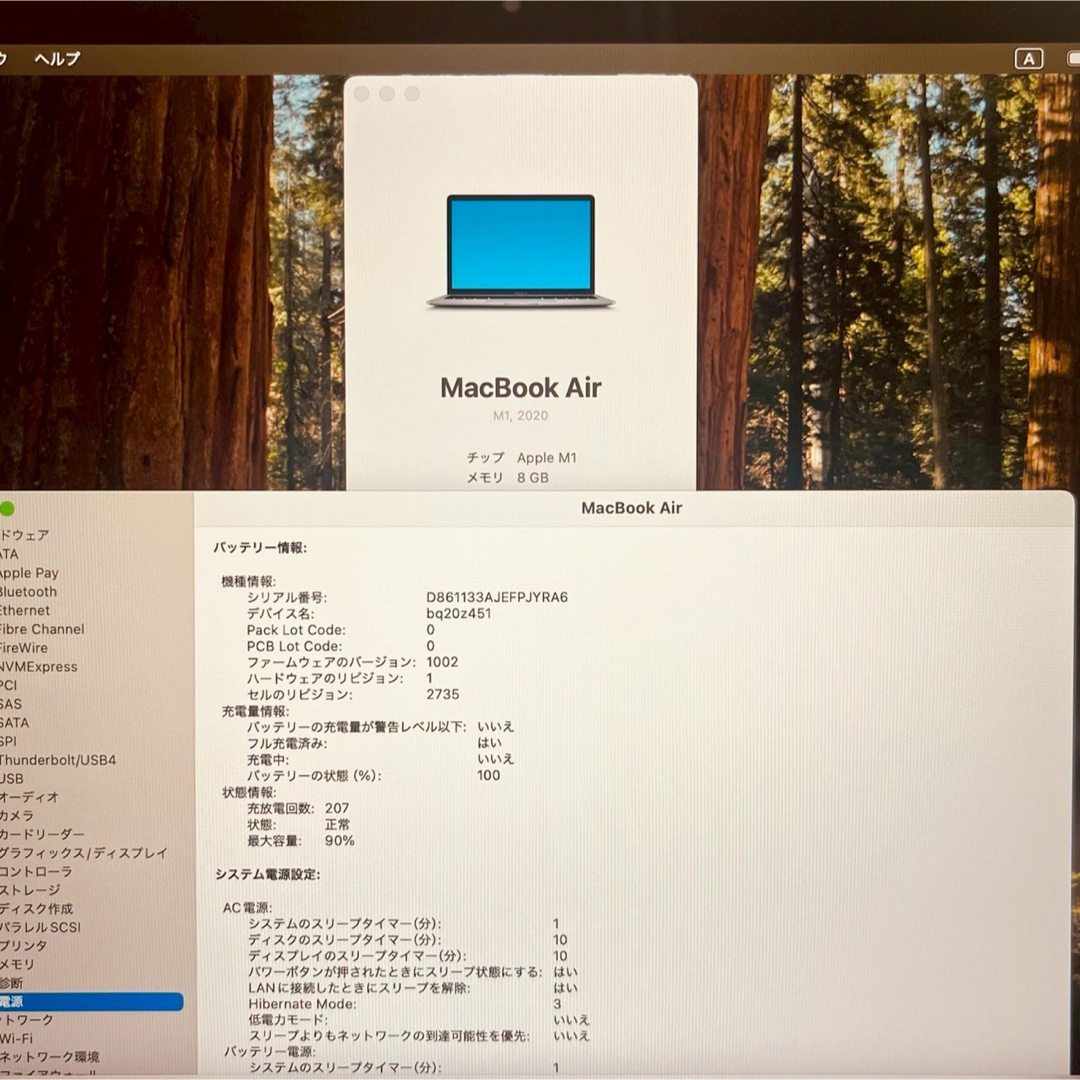Click the "M1, 2020" model text in the About window
This screenshot has width=1080, height=1080.
[x=521, y=415]
